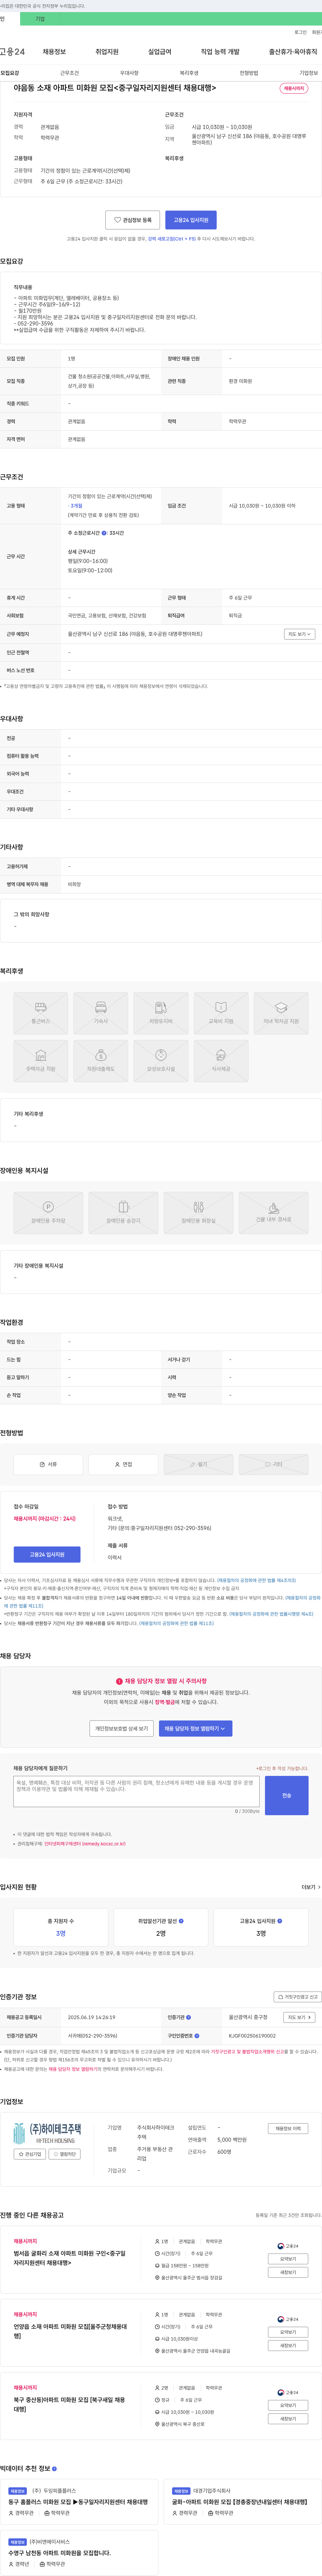Select the 서류 screening method box
Screen dimensions: 322x2576
coord(48,1464)
